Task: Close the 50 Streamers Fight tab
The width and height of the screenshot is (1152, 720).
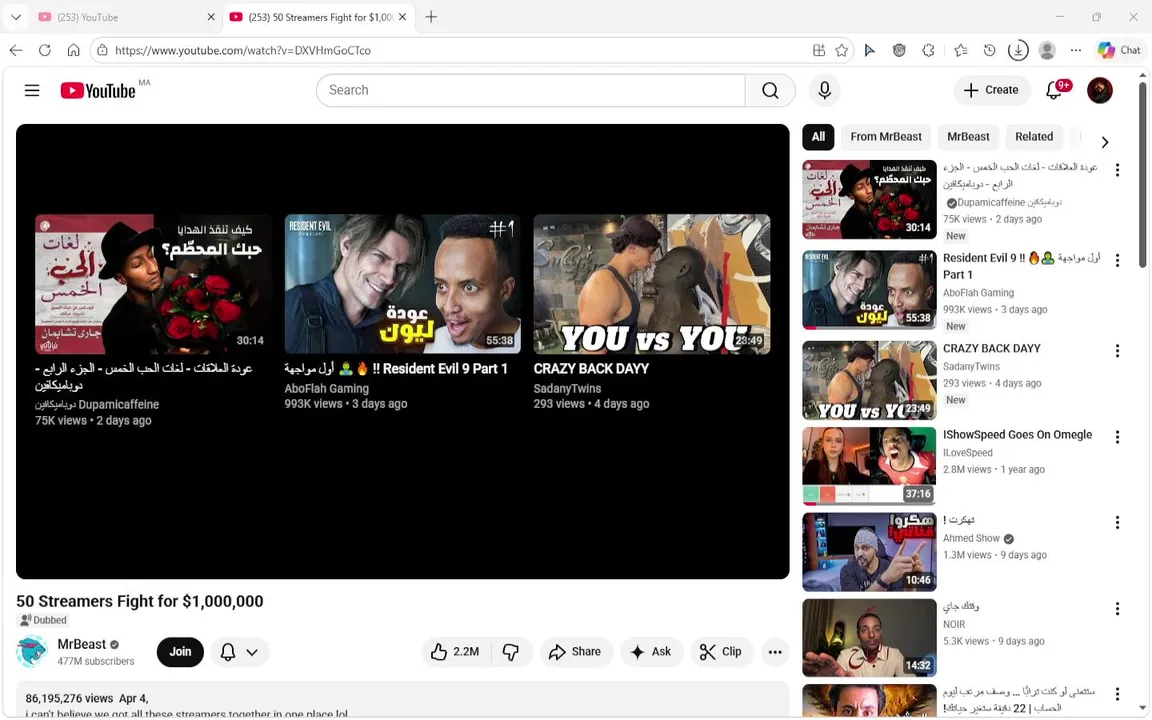Action: click(402, 16)
